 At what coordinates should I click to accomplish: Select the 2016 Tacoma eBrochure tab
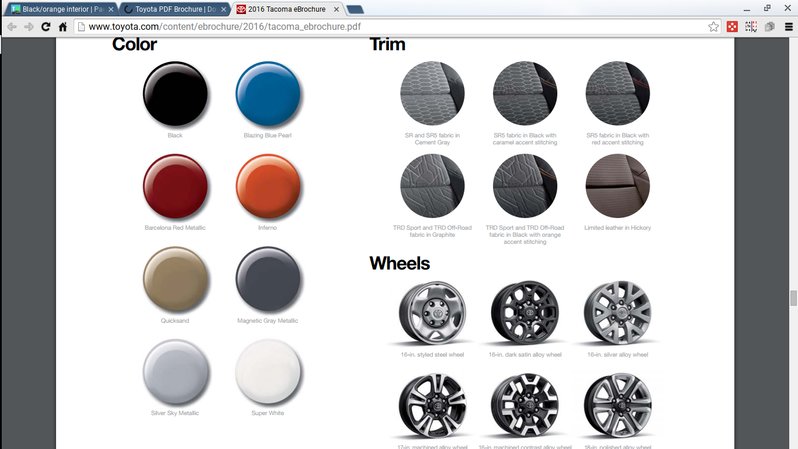click(x=288, y=9)
